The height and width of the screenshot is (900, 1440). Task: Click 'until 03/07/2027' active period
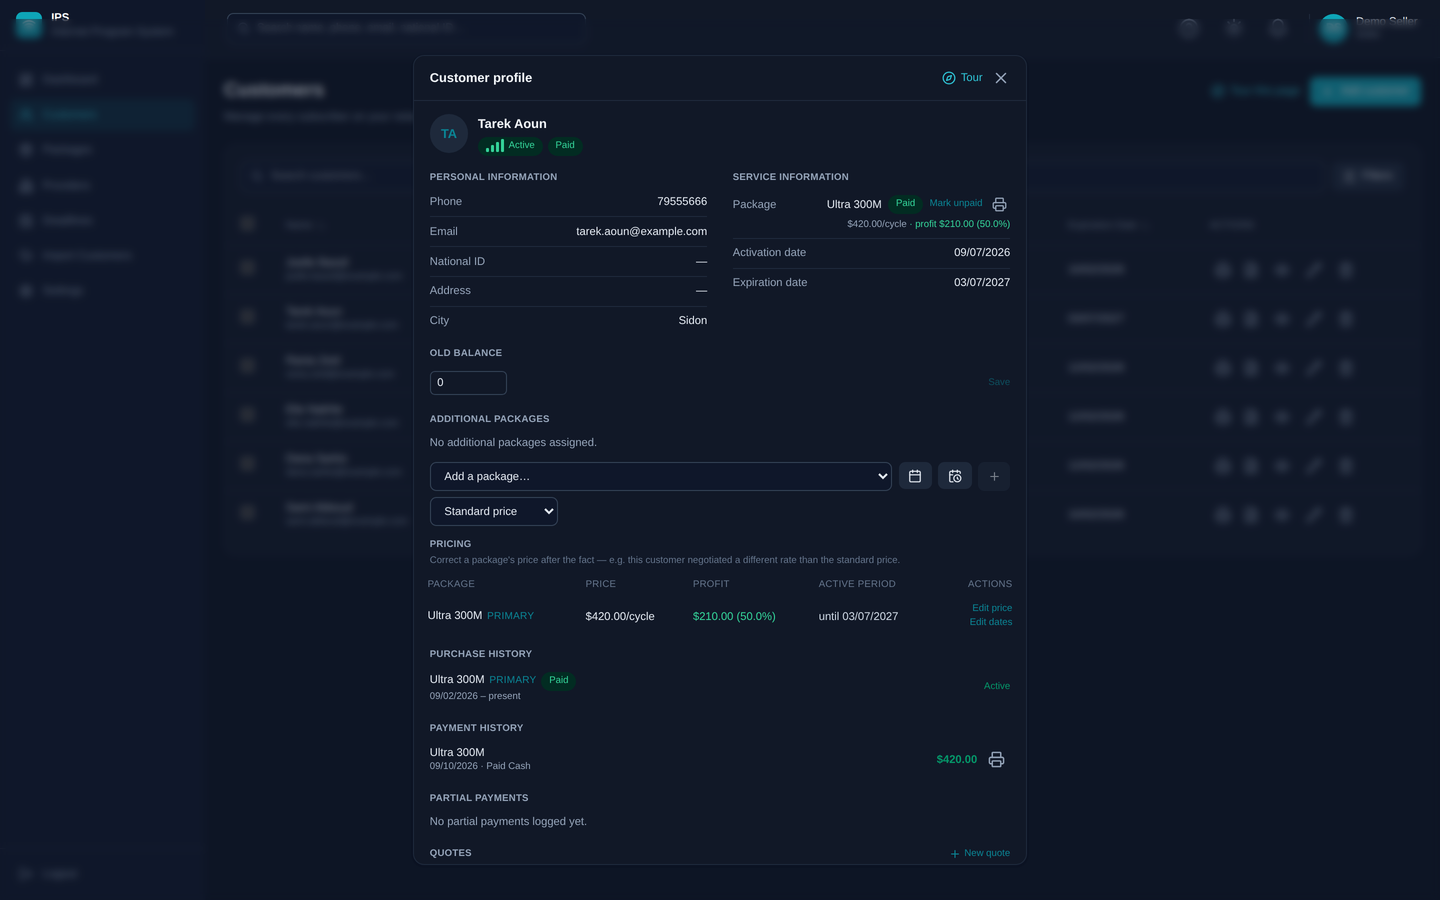tap(858, 616)
